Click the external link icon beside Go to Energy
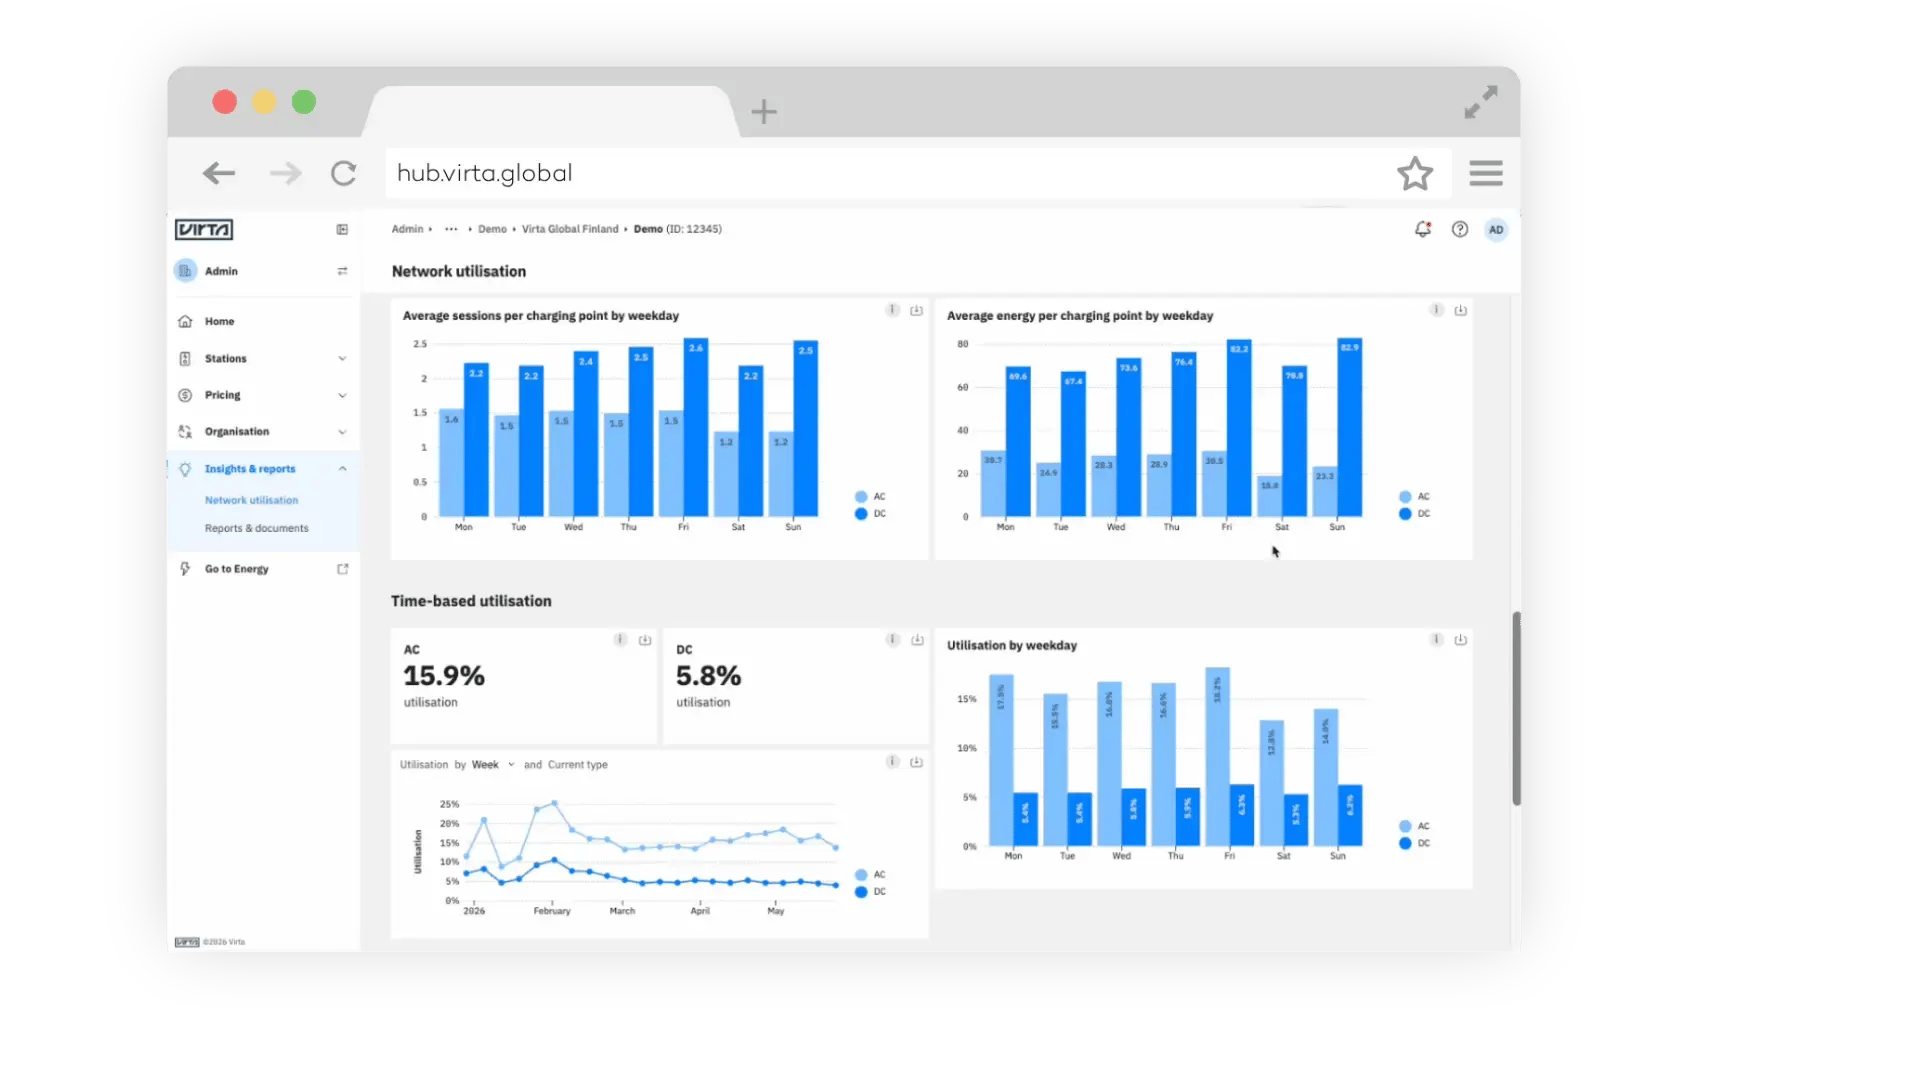 coord(342,569)
